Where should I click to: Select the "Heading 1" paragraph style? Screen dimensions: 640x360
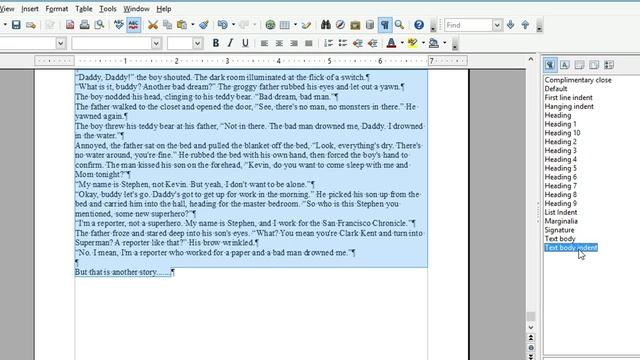coord(560,124)
